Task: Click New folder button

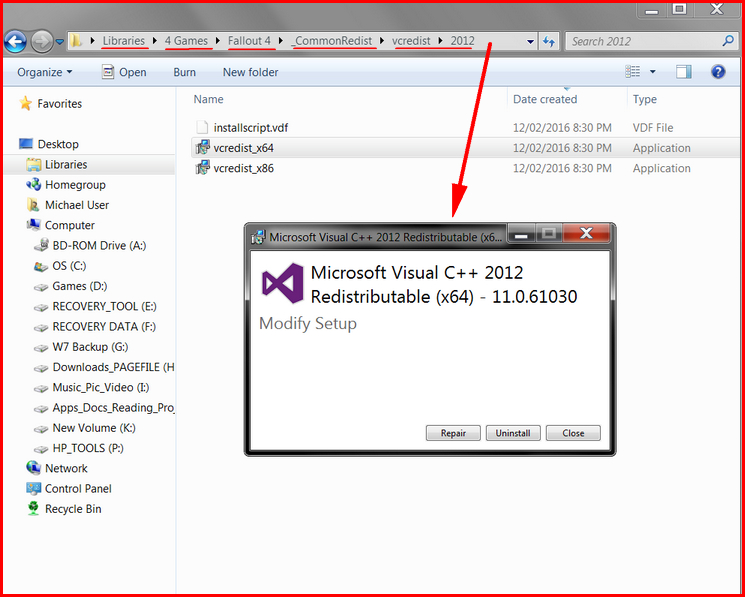Action: coord(250,72)
